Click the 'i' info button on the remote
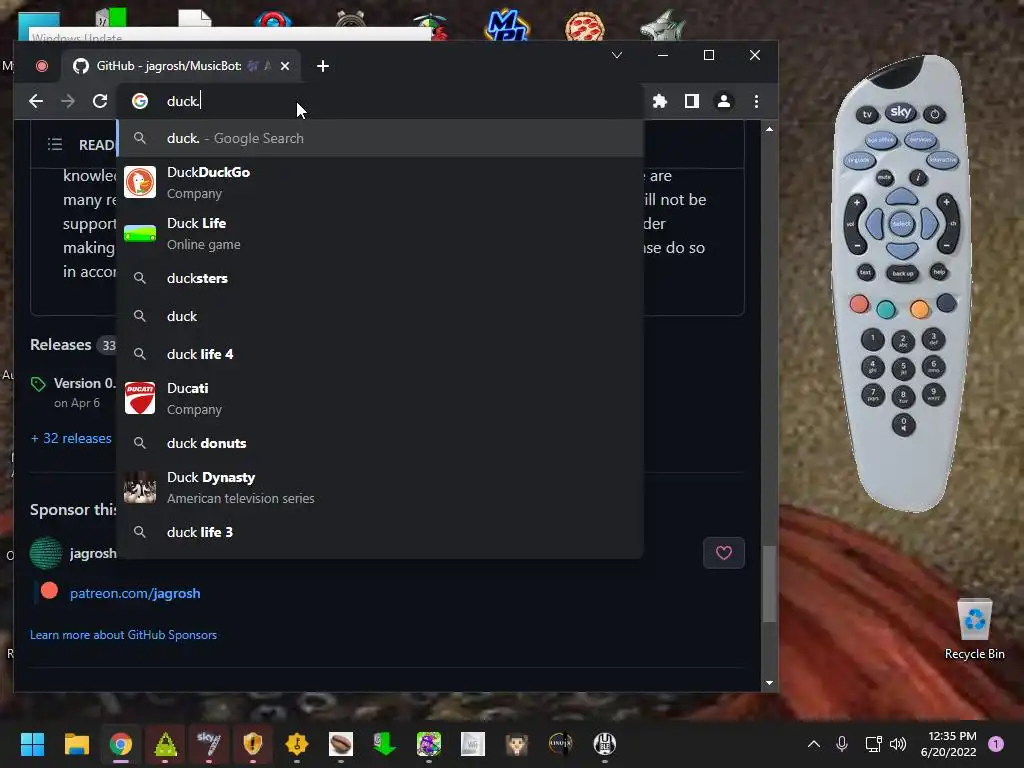Viewport: 1024px width, 768px height. [x=918, y=177]
